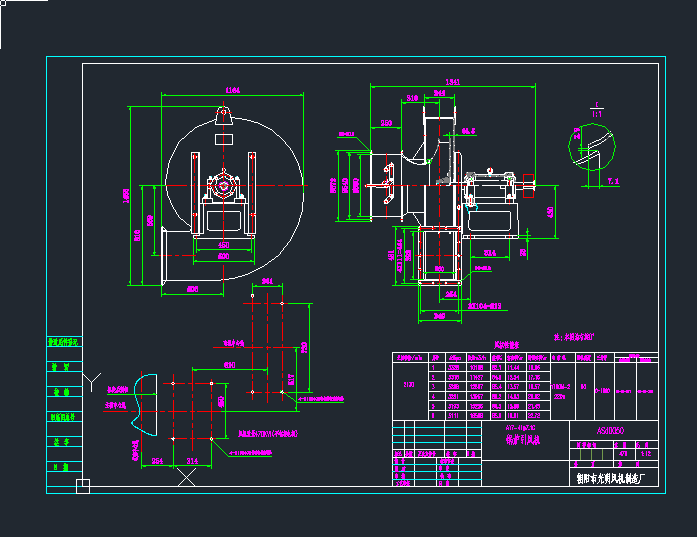697x537 pixels.
Task: Click the bearing housing in the front view
Action: [x=224, y=186]
